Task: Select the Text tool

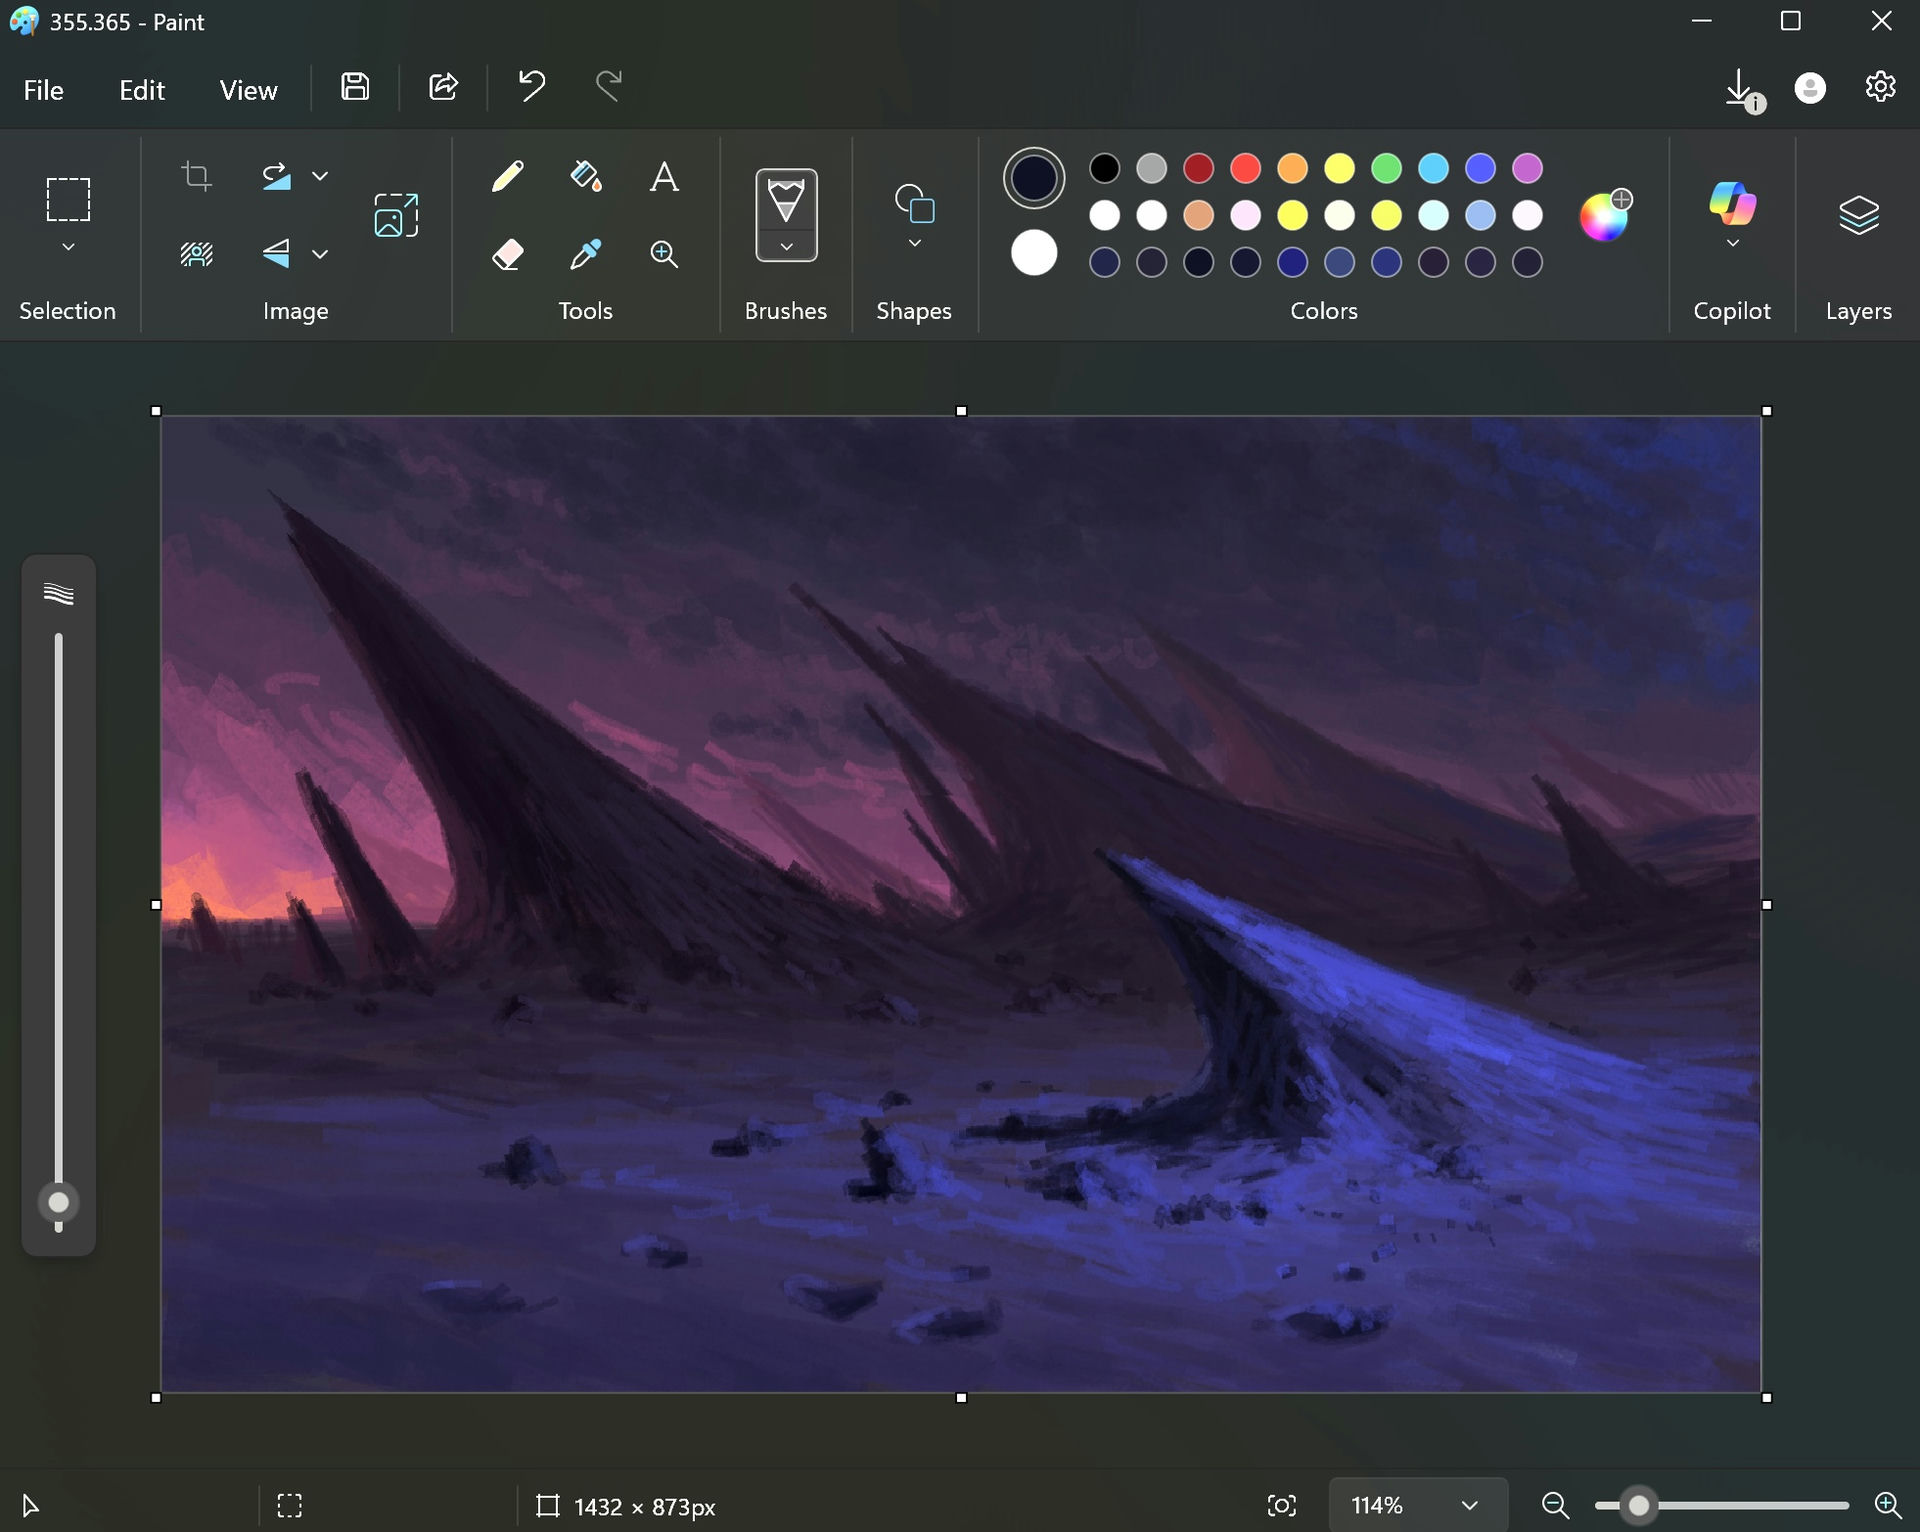Action: [664, 176]
